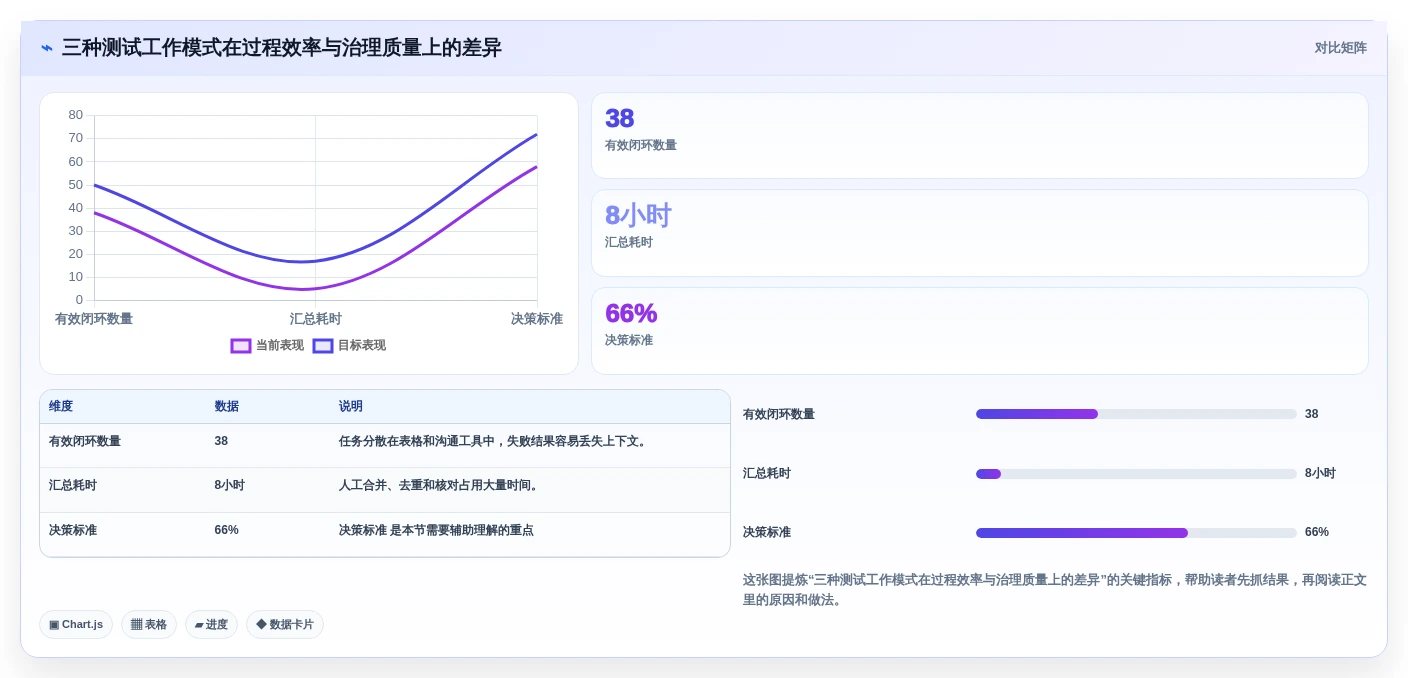Viewport: 1408px width, 678px height.
Task: Click the 66% metric card value
Action: click(631, 313)
